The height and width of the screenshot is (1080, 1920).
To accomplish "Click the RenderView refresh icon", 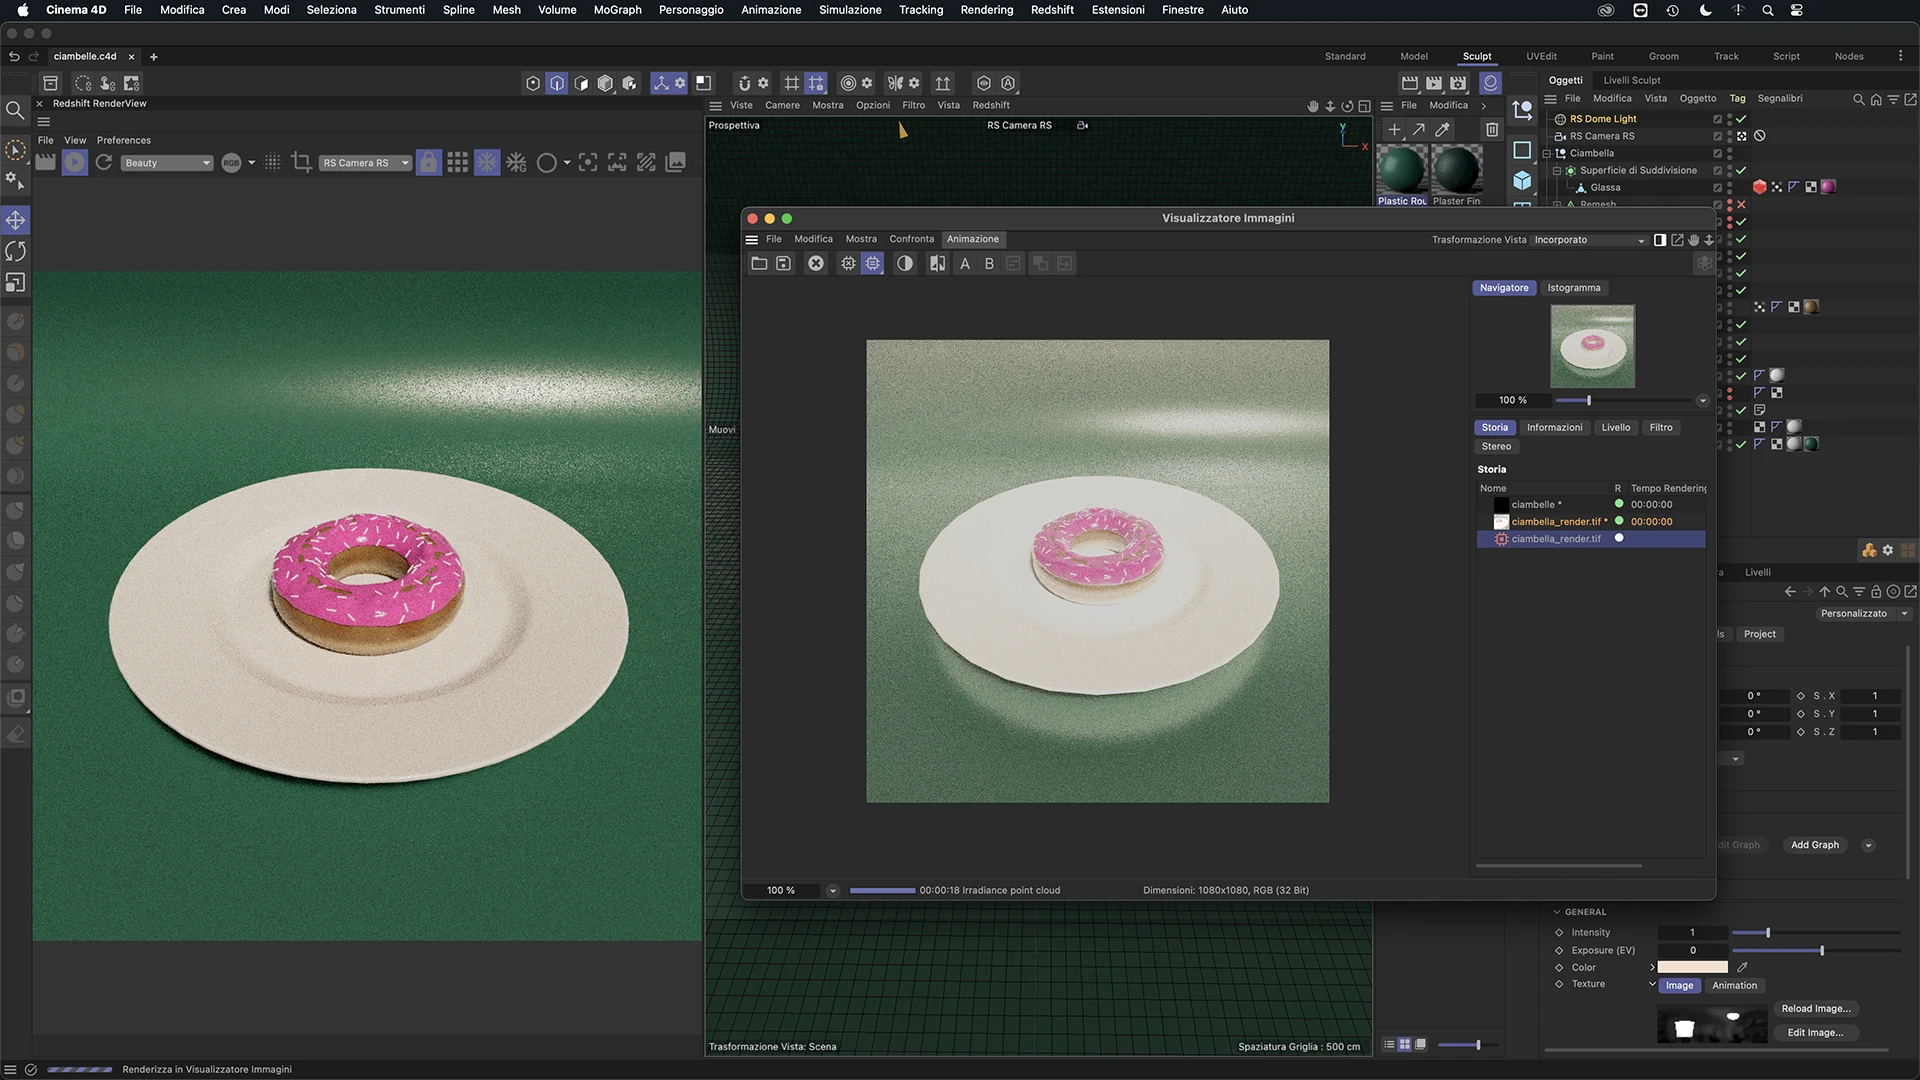I will [x=104, y=162].
